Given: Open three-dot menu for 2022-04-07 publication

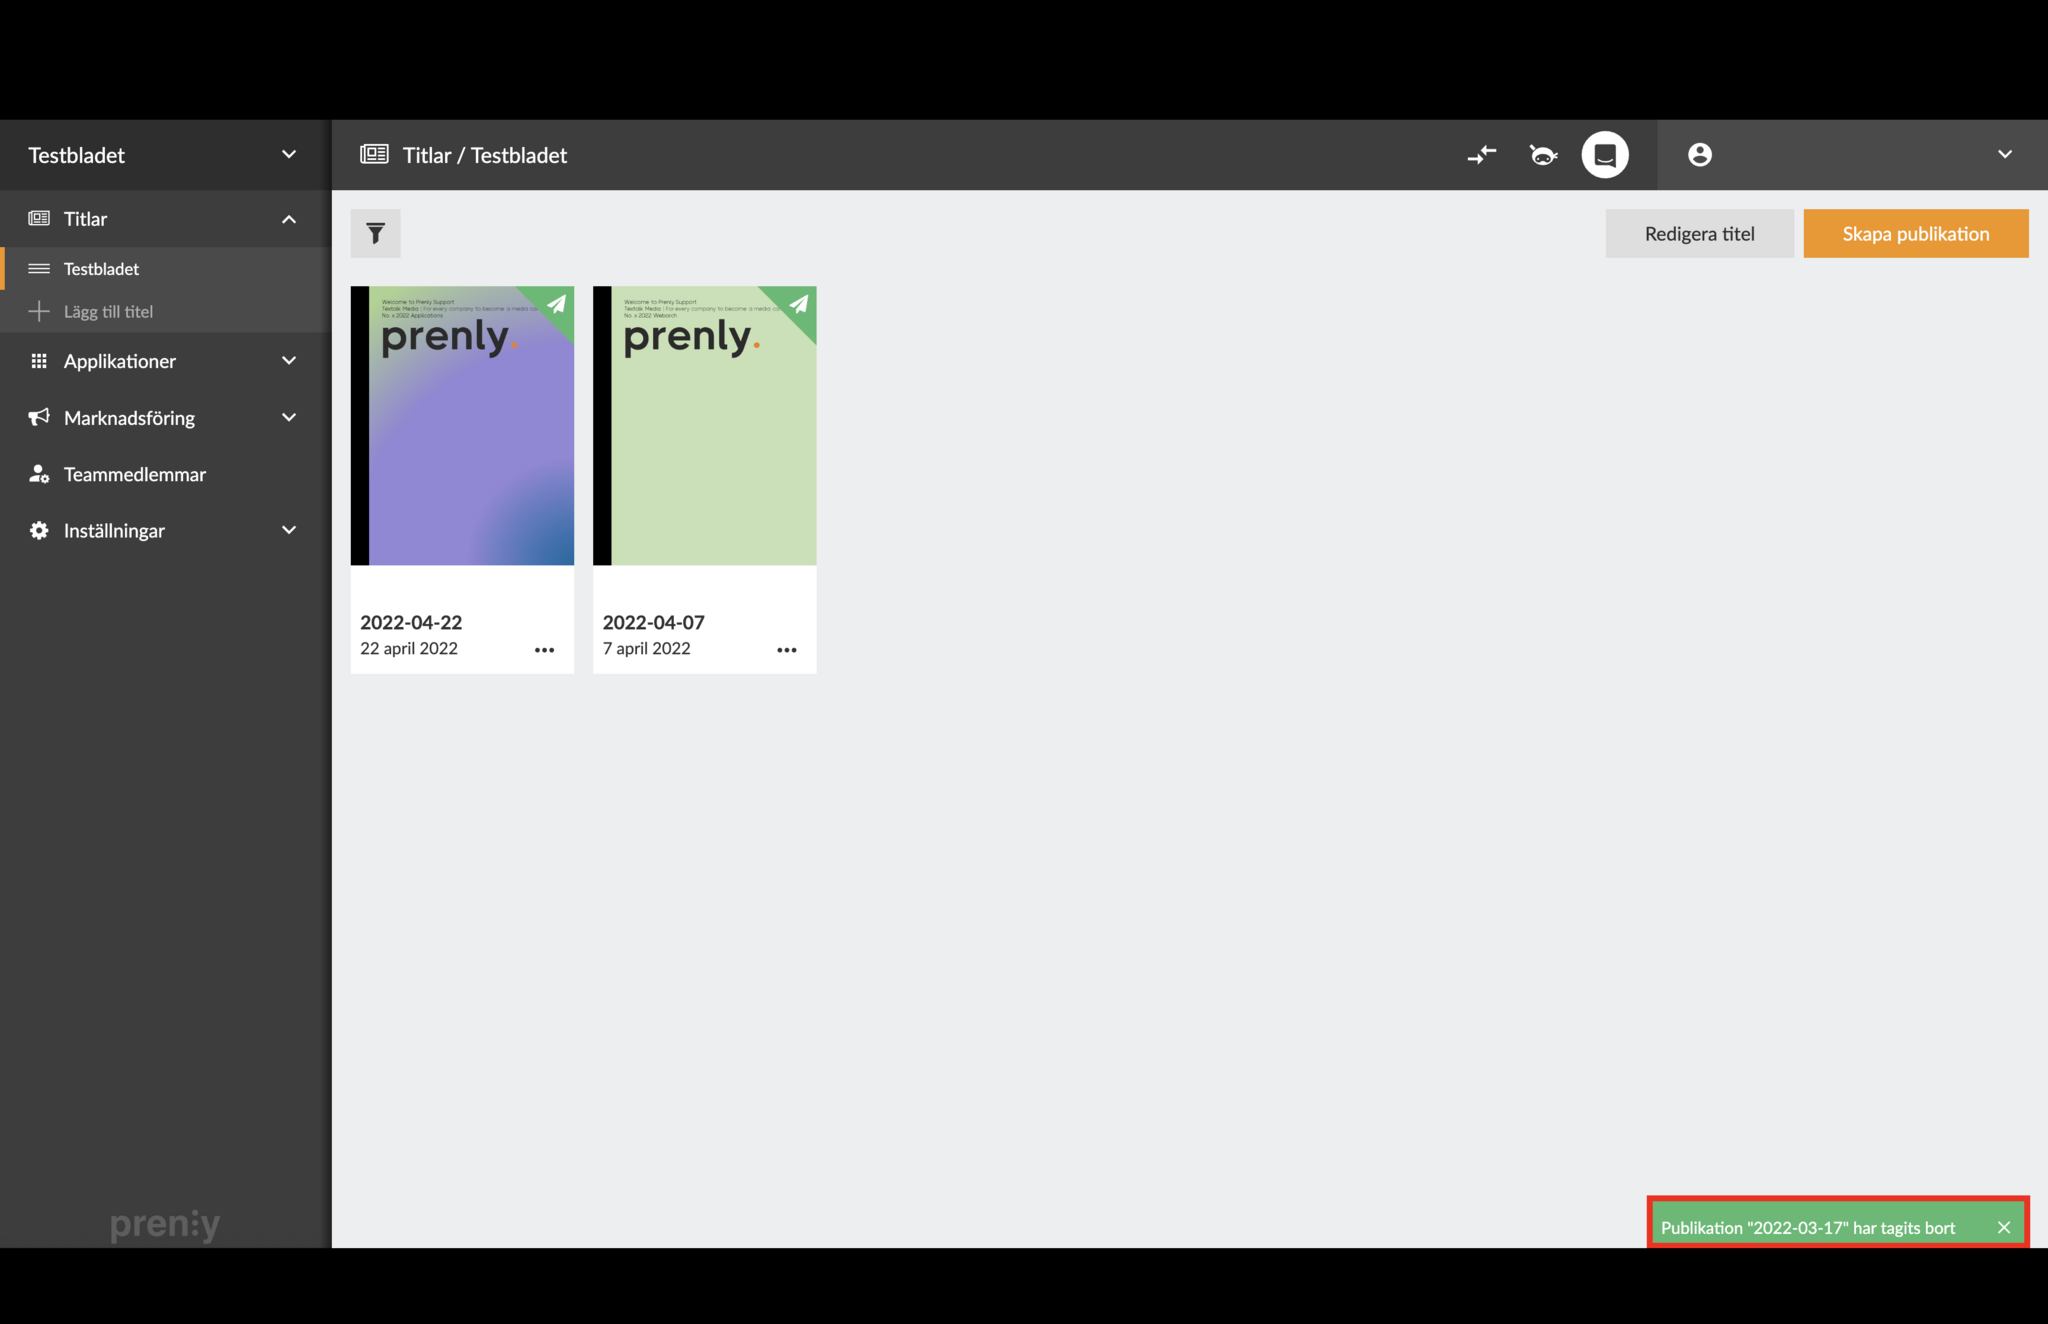Looking at the screenshot, I should click(x=787, y=650).
